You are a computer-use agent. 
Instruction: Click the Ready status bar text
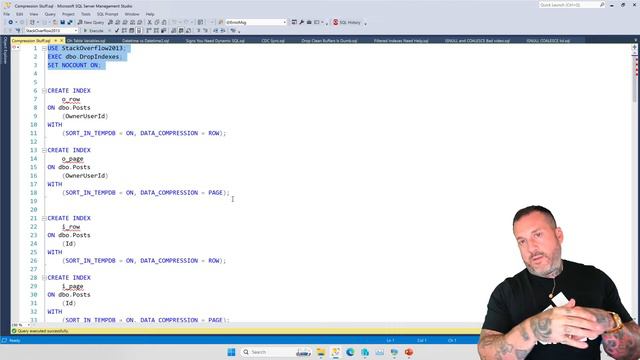coord(15,340)
